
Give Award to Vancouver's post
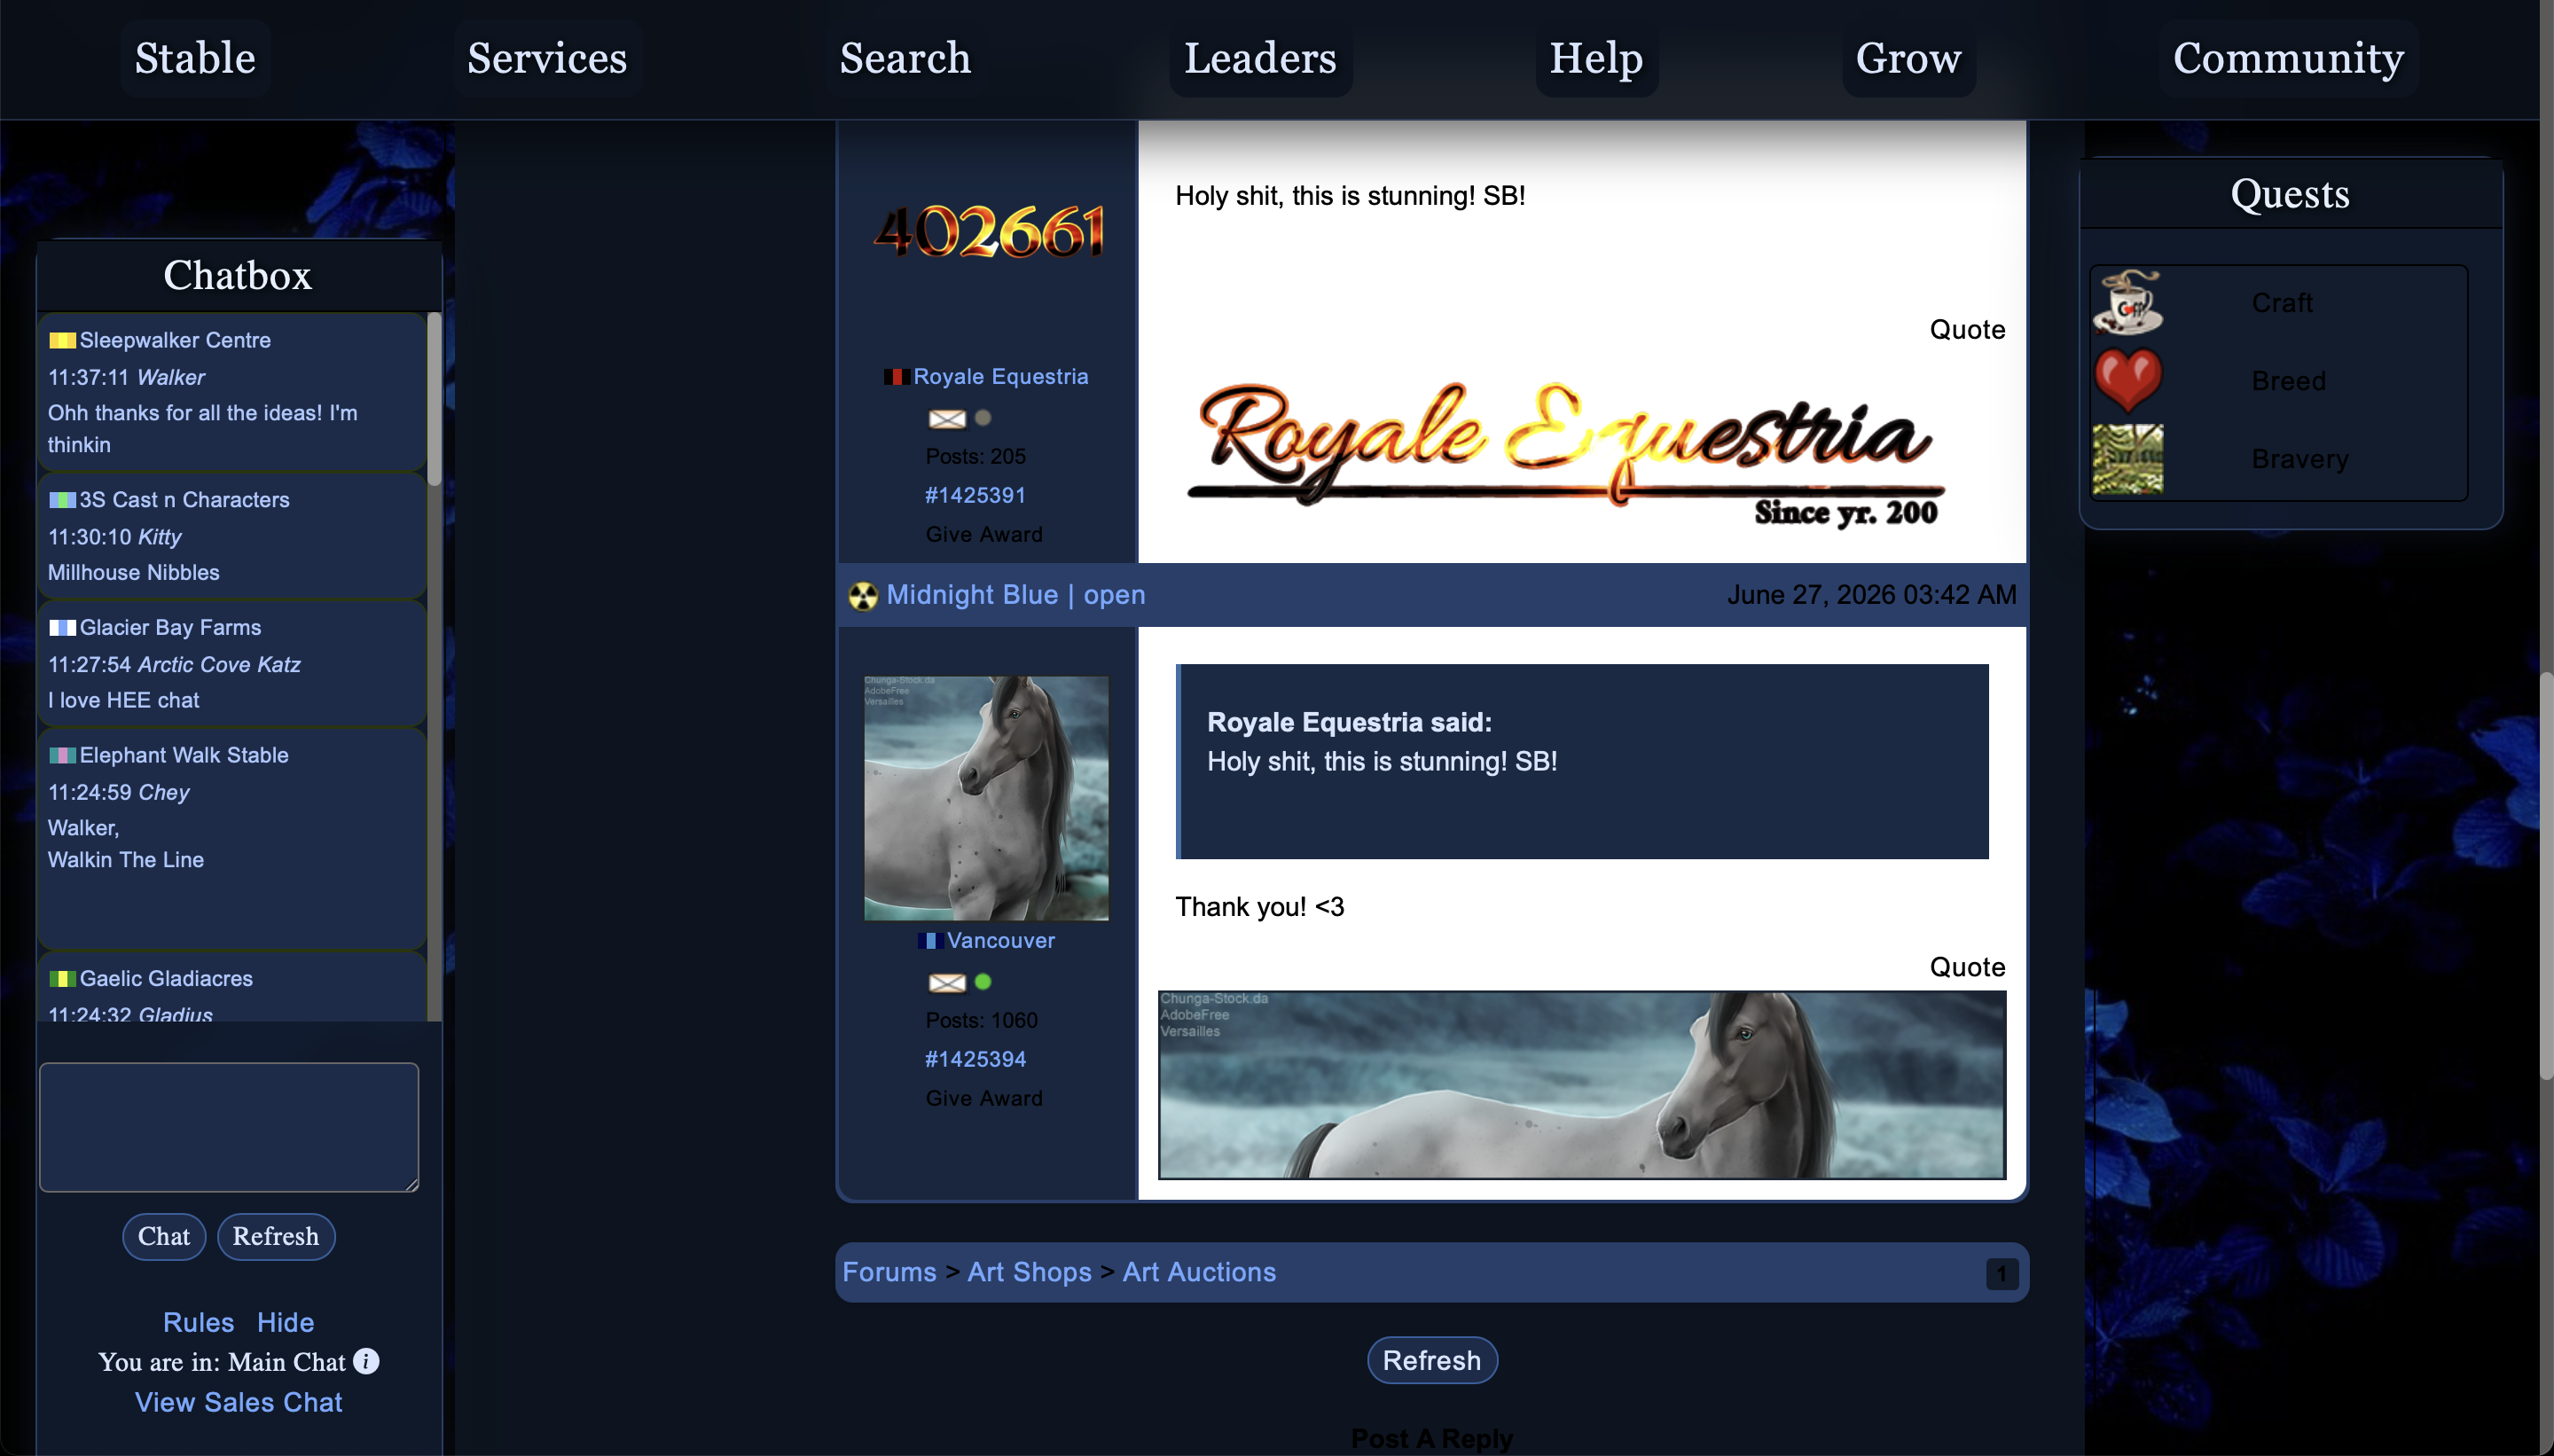click(x=984, y=1099)
